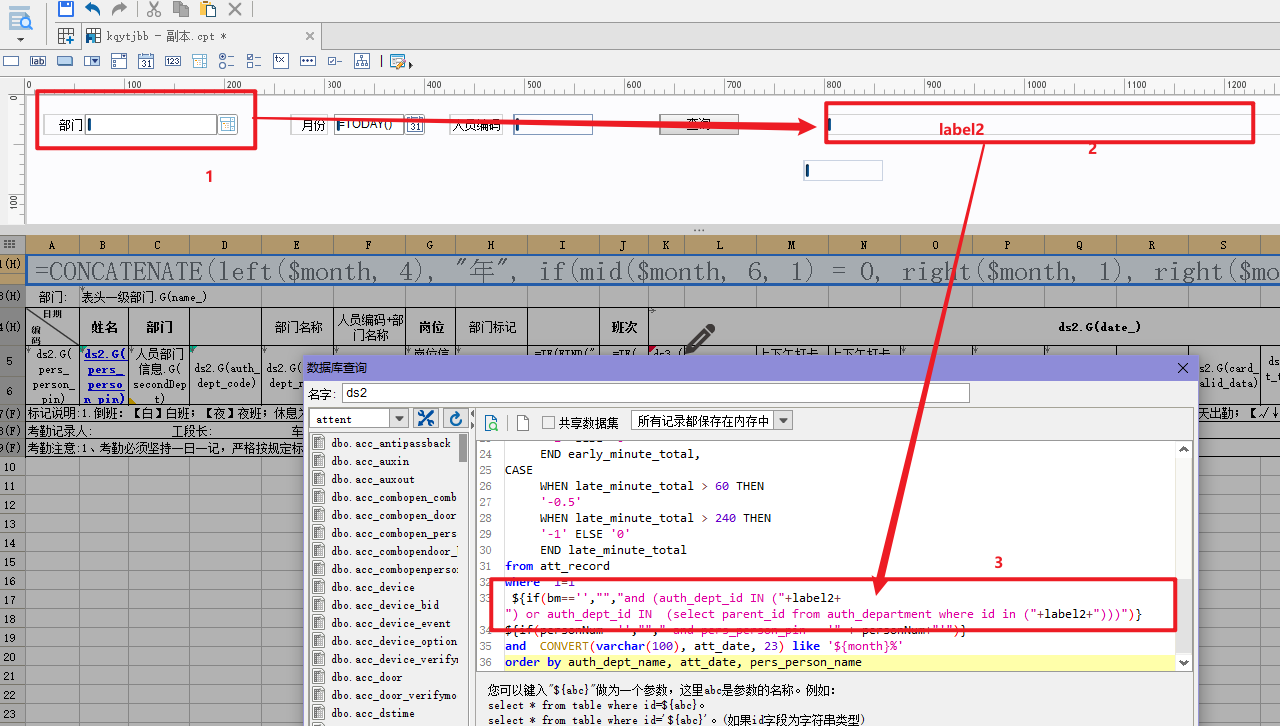The width and height of the screenshot is (1280, 726).
Task: Click the small text field below label2
Action: [843, 171]
